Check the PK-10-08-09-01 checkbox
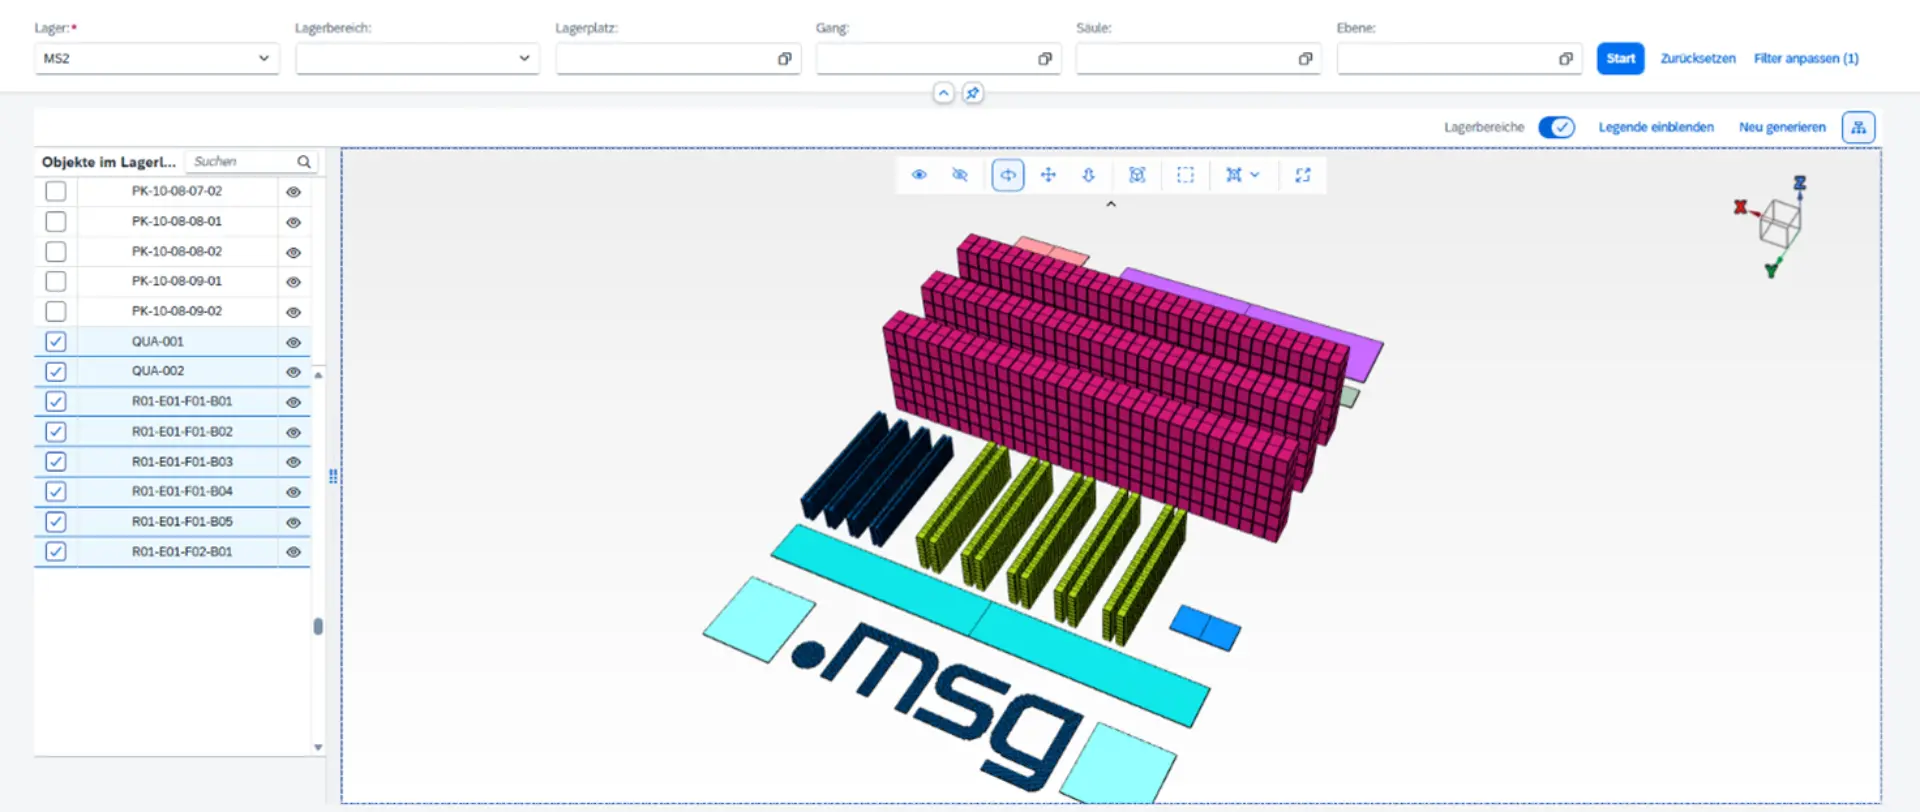1920x812 pixels. coord(56,281)
